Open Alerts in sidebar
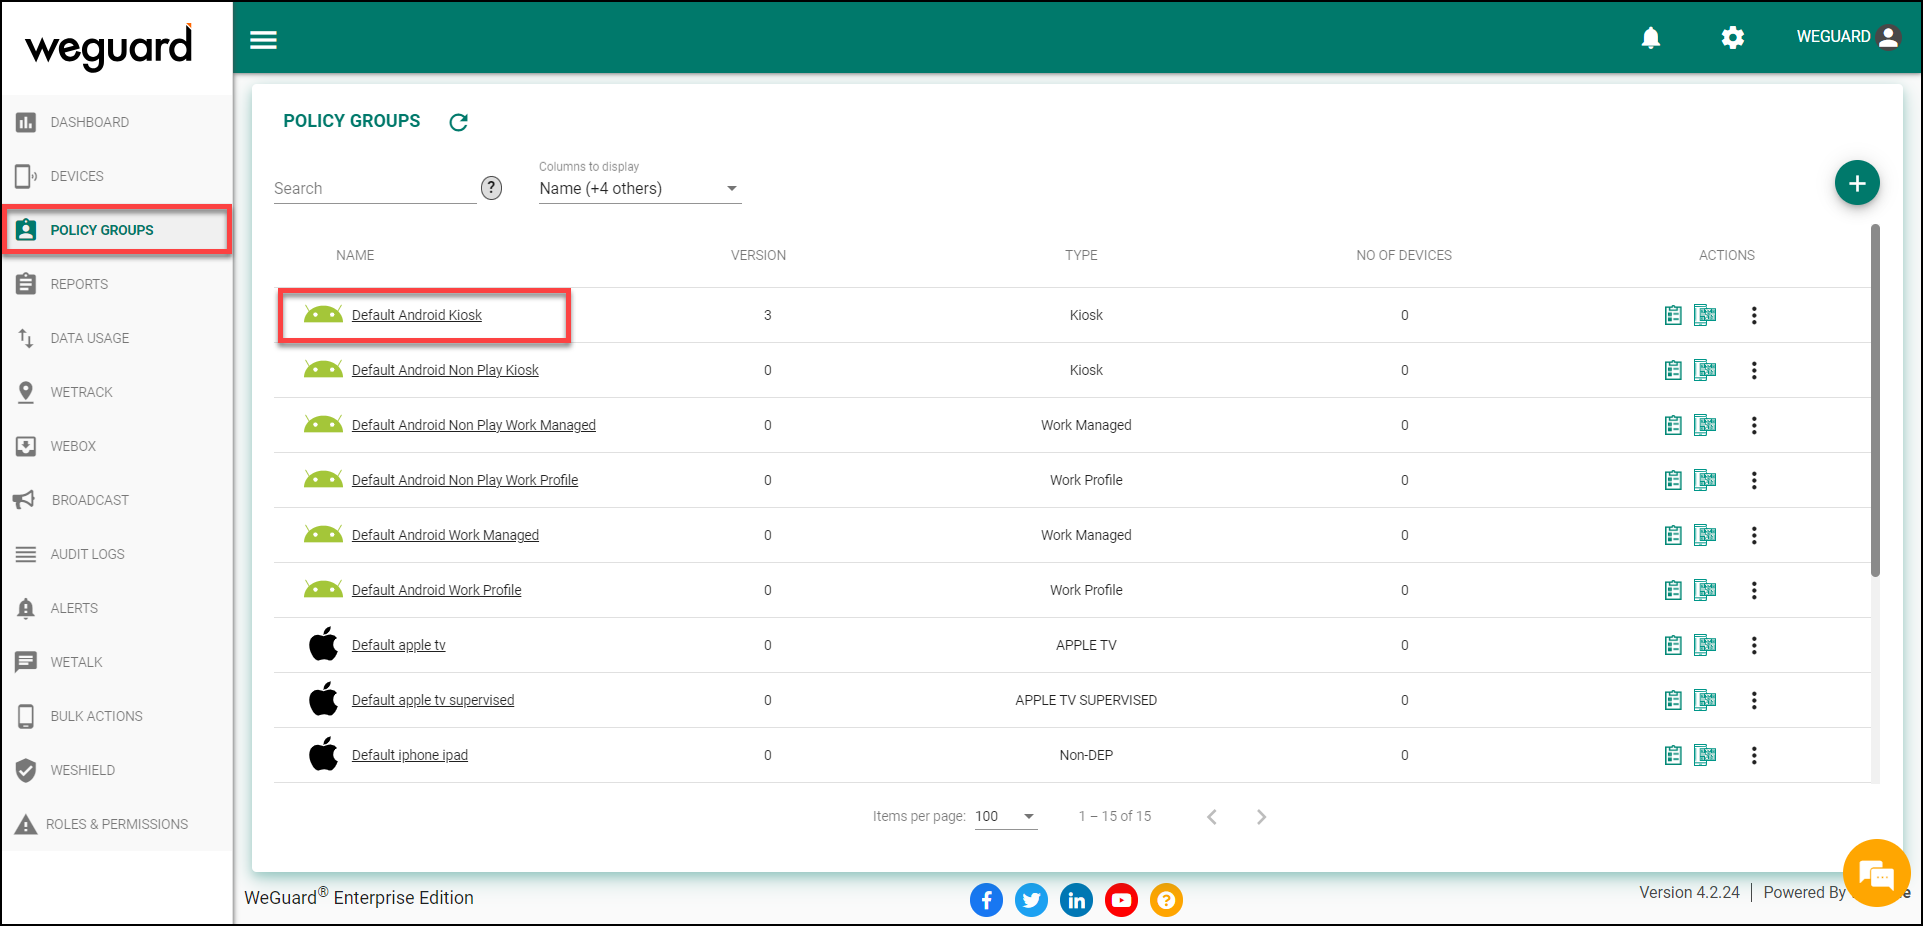 tap(117, 608)
